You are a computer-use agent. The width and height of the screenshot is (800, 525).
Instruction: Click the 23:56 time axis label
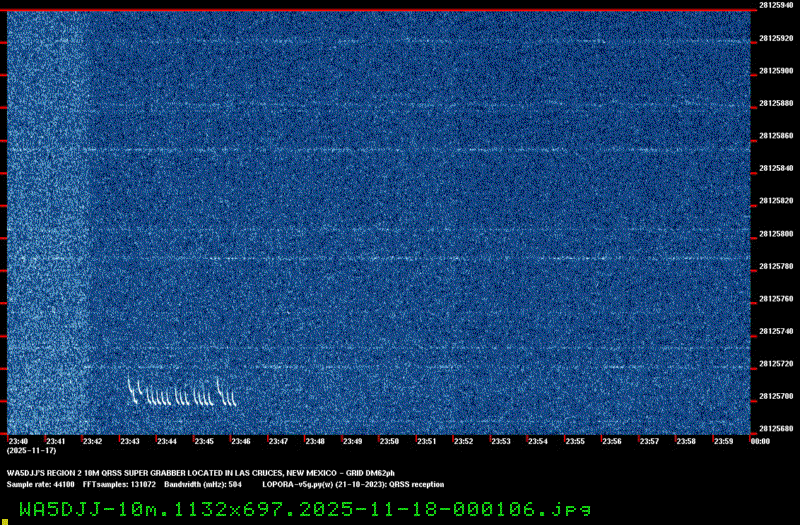point(612,441)
